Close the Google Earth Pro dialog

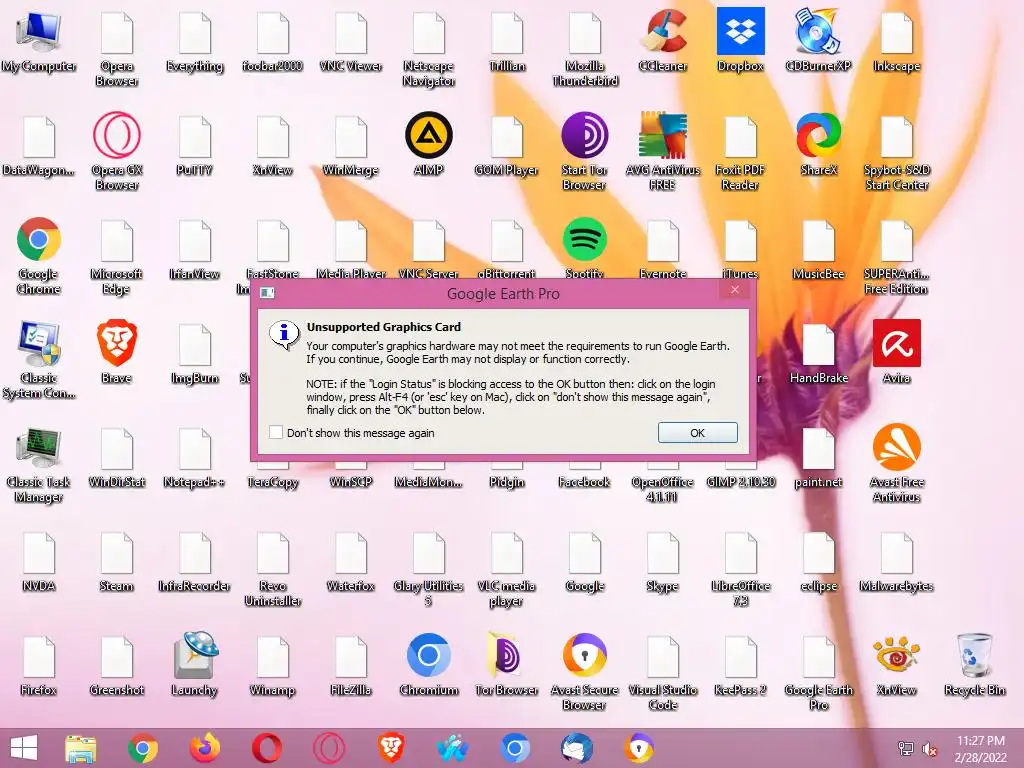[735, 290]
